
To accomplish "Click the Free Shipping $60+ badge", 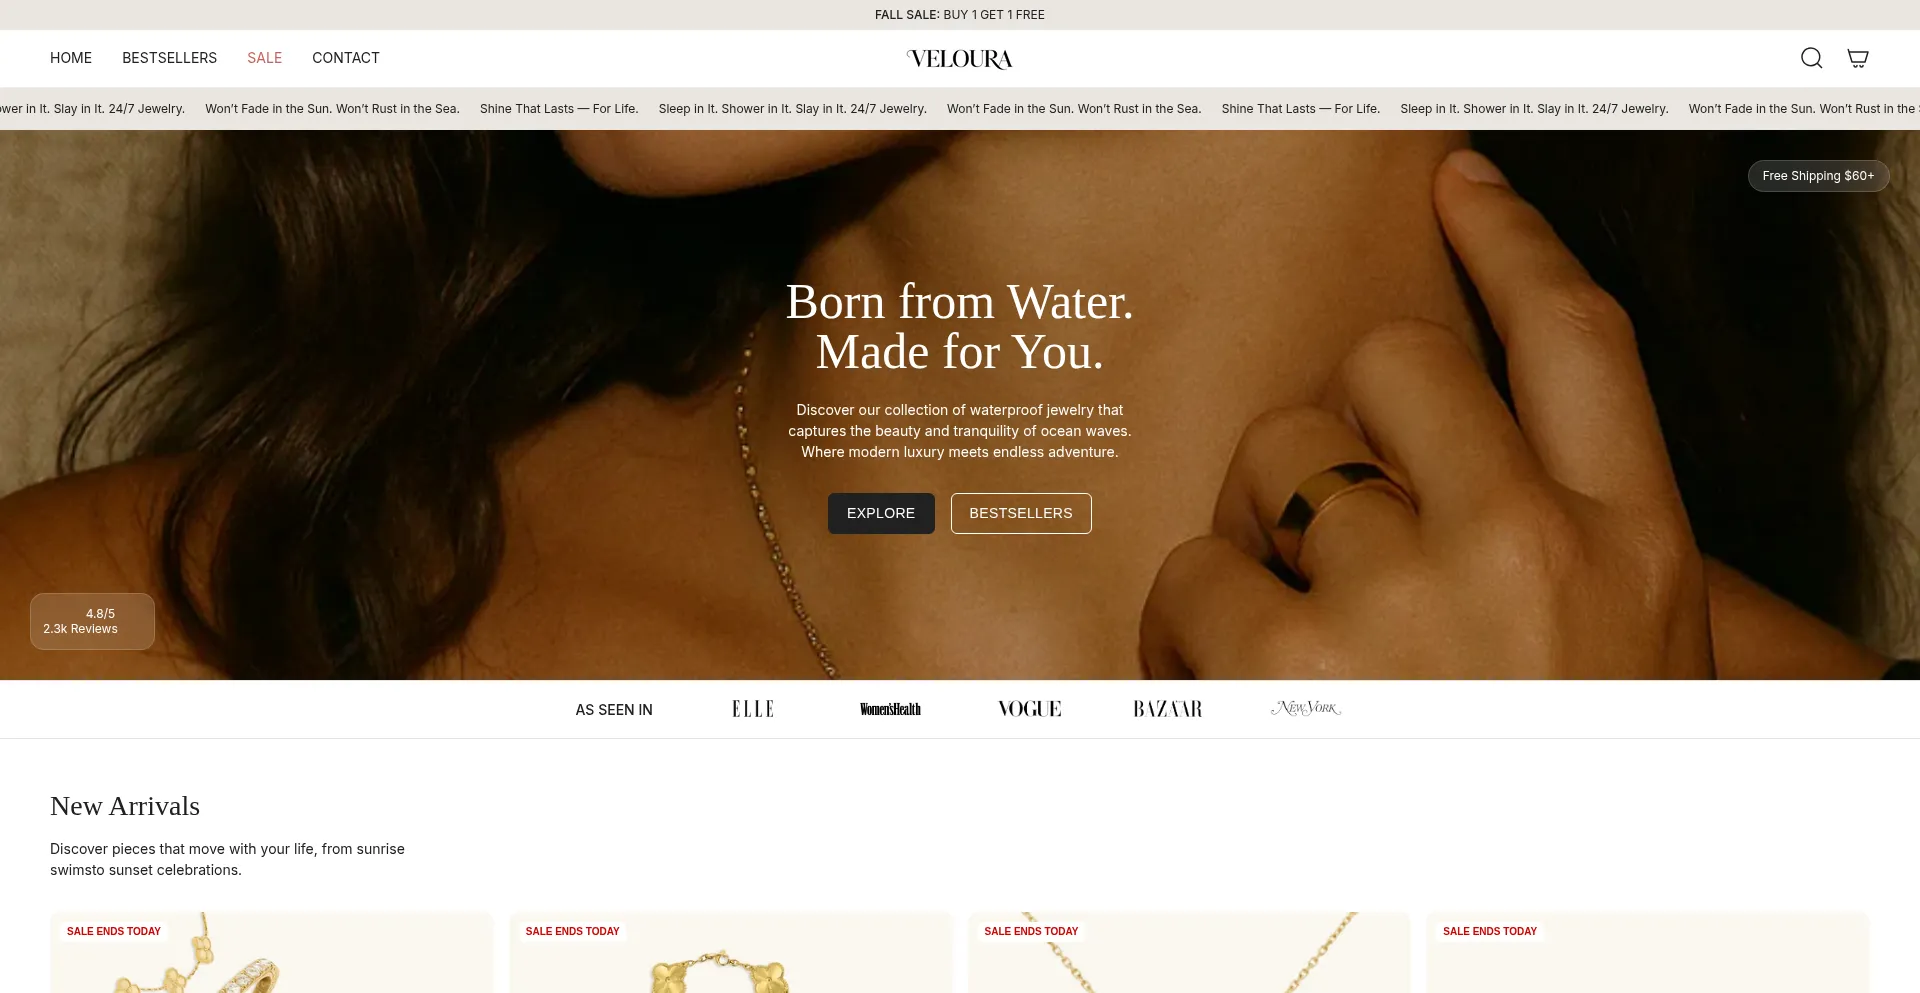I will tap(1818, 176).
